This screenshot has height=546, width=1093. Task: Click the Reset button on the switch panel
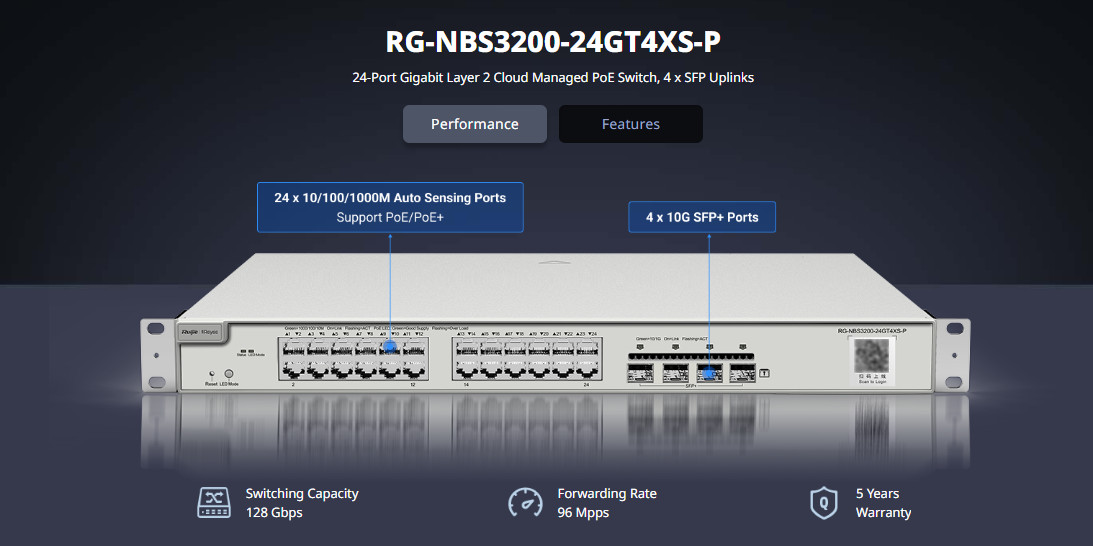[x=212, y=374]
